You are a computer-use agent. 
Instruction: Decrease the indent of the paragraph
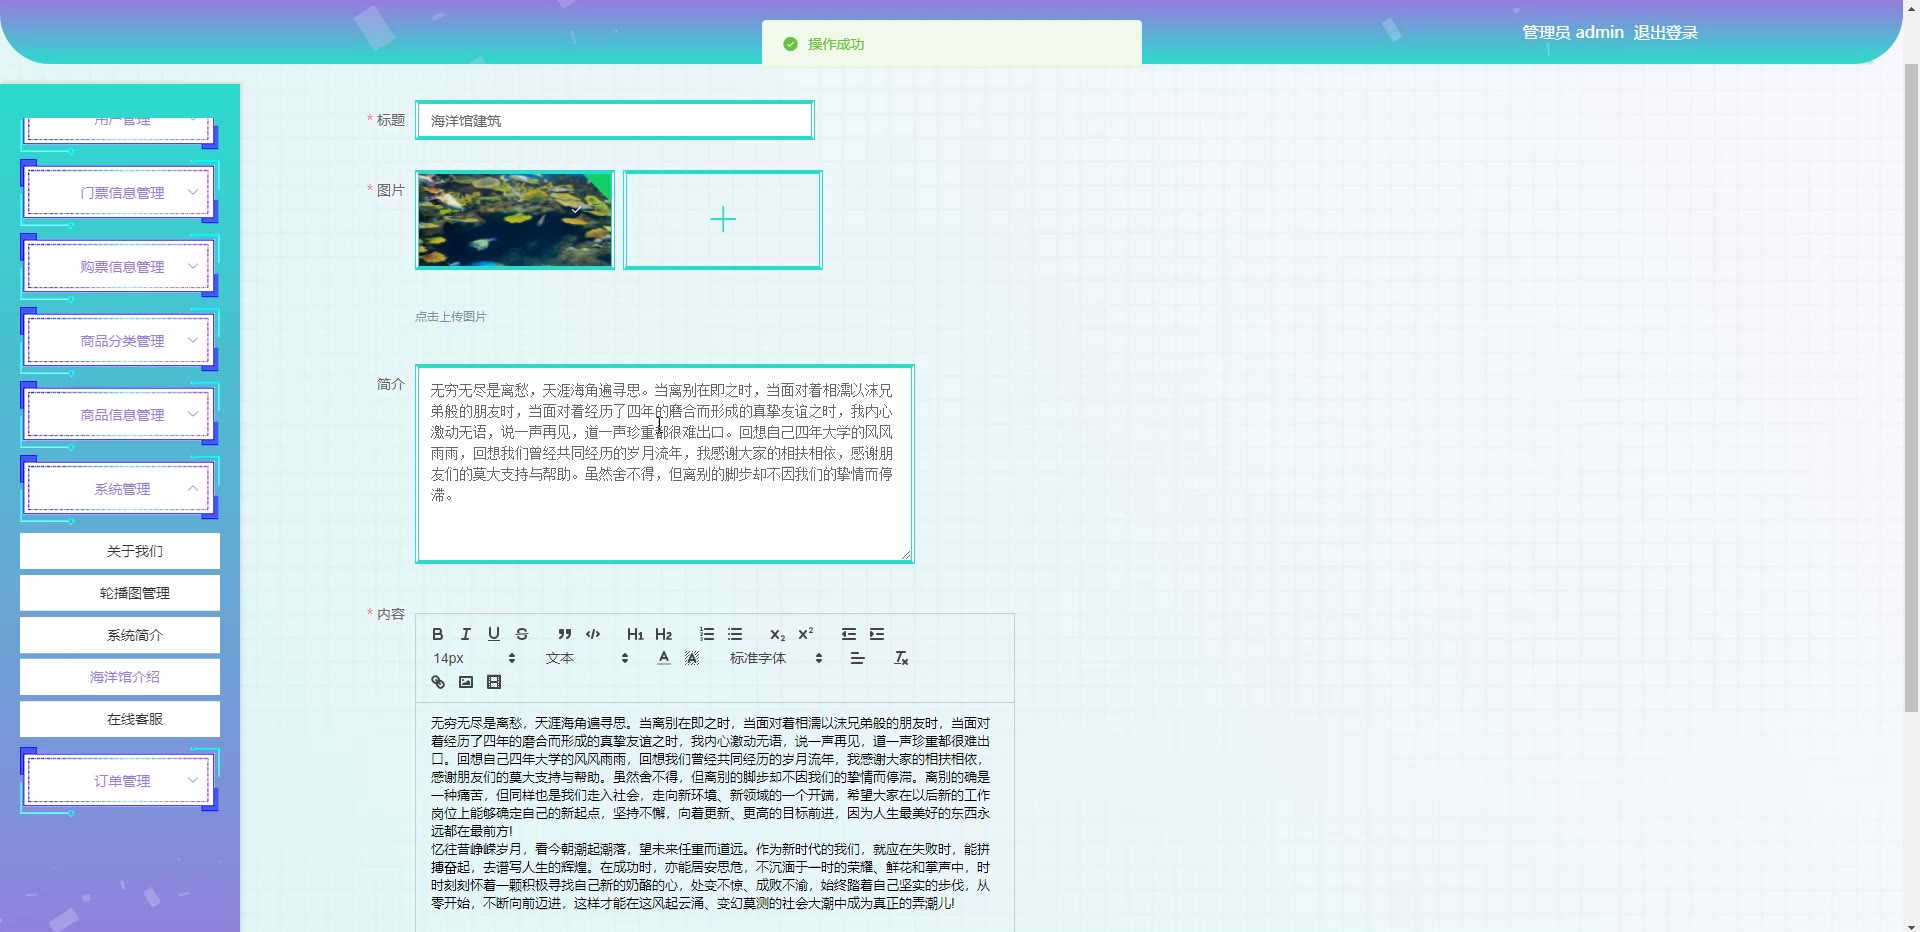[x=849, y=634]
